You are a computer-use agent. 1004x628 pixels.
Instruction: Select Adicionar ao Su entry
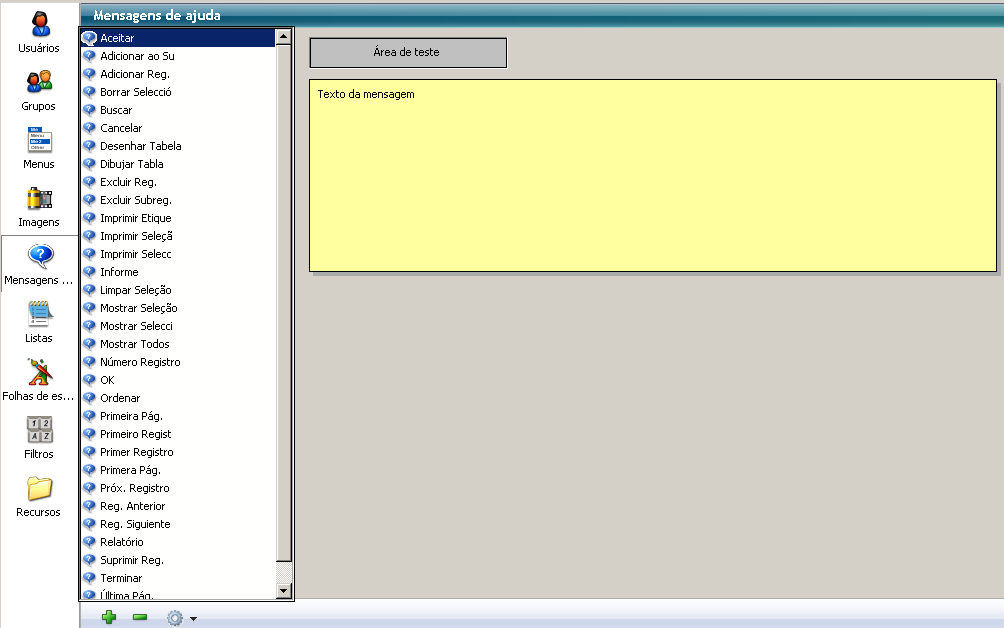point(178,56)
